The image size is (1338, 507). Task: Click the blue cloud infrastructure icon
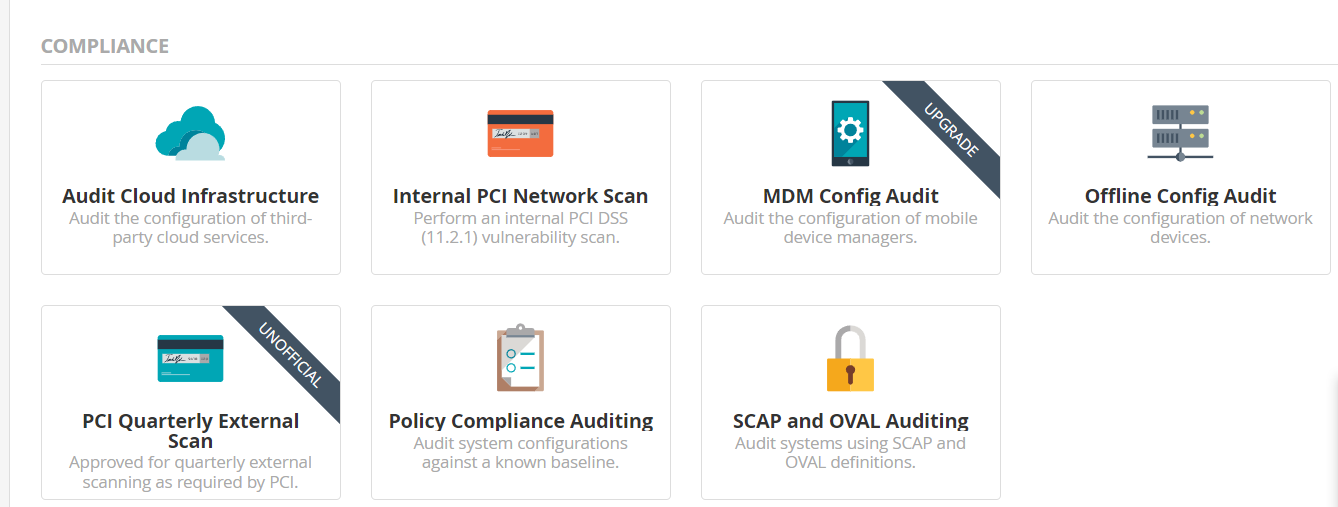[x=190, y=133]
